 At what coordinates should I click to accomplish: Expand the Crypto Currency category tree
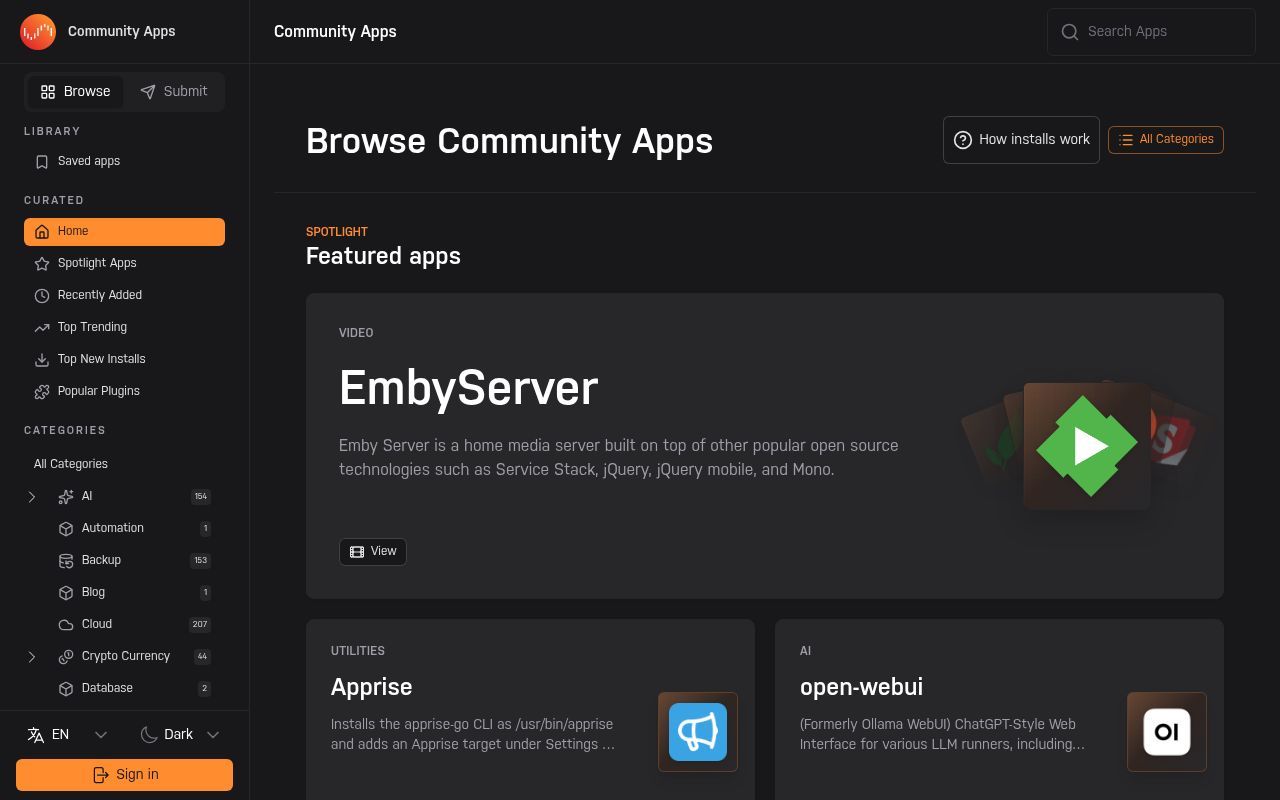point(32,657)
